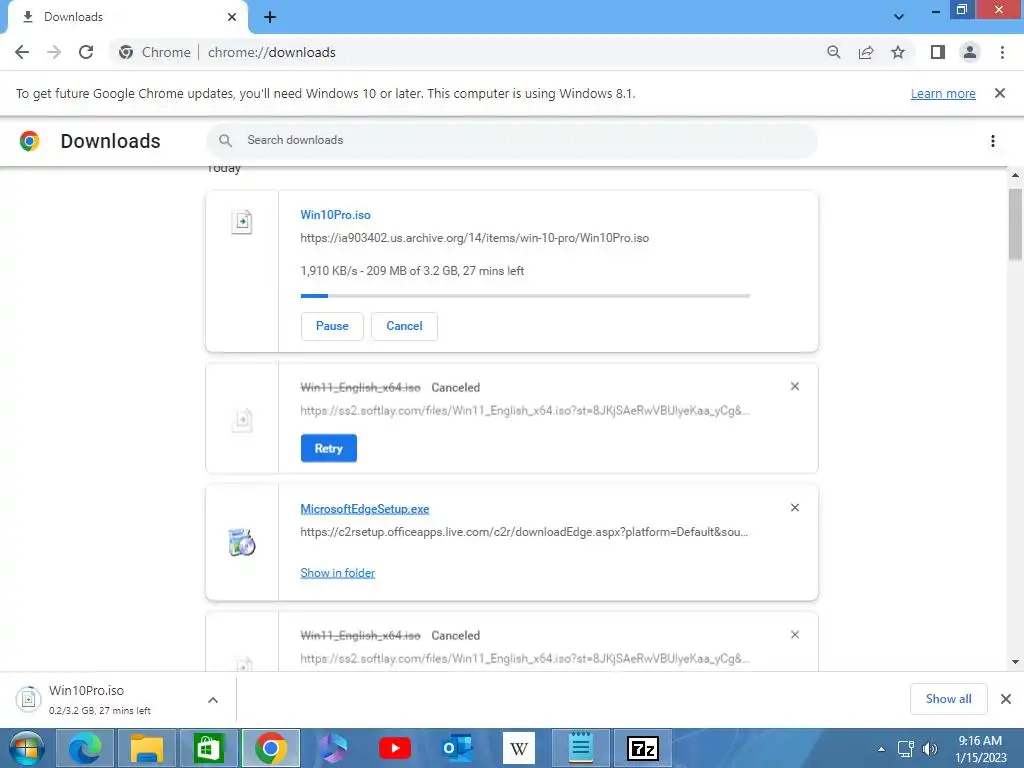Close the bottom download shelf

[x=1006, y=699]
